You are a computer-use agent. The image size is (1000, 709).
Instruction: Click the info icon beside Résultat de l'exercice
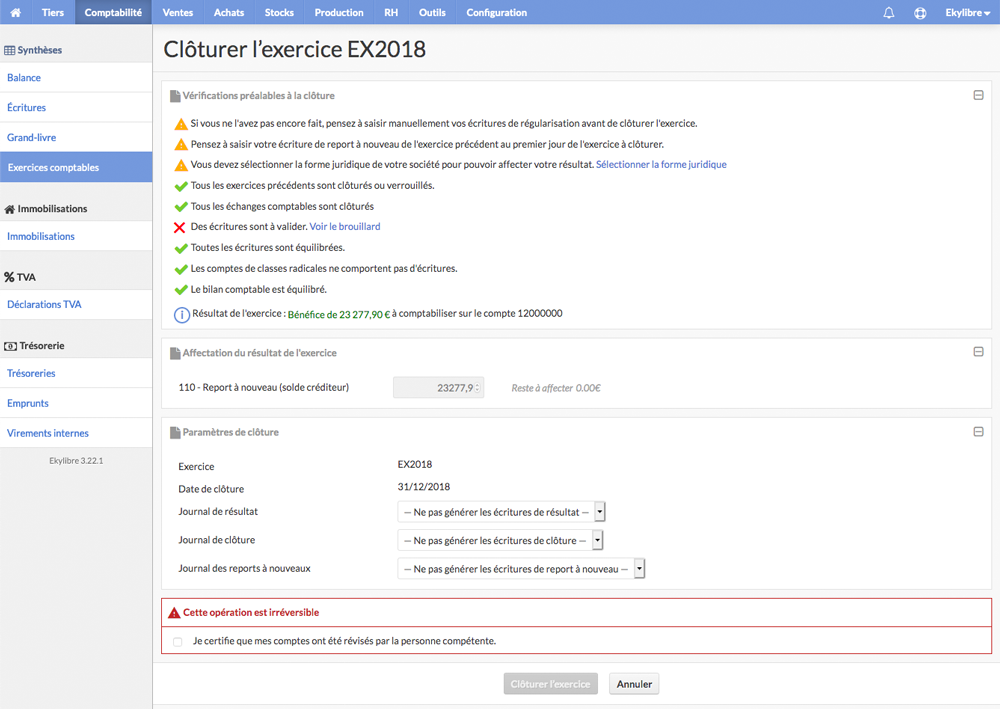point(182,314)
